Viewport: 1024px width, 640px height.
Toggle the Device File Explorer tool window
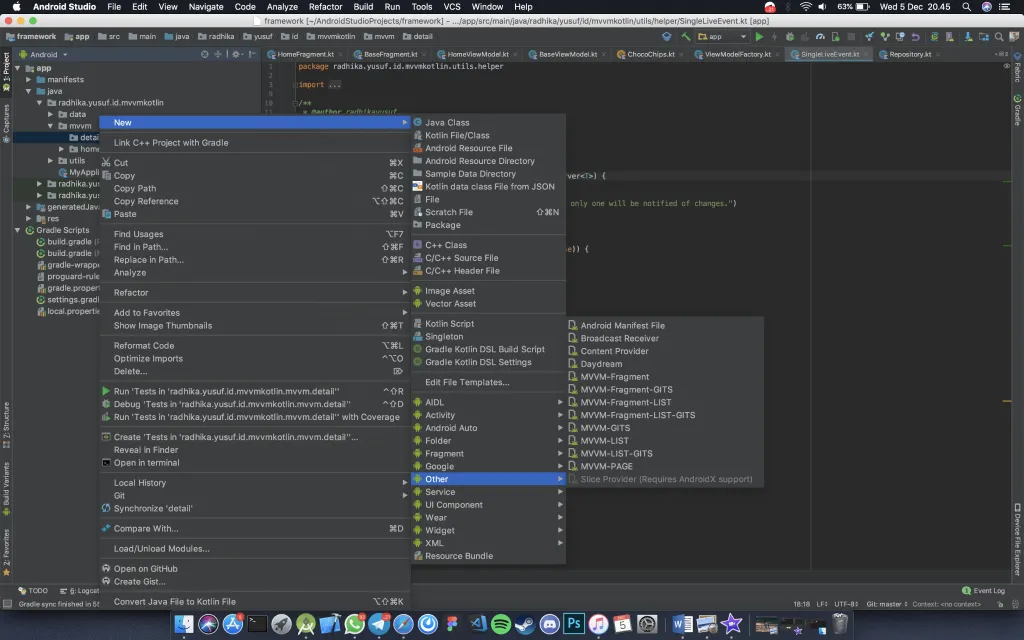(1017, 539)
